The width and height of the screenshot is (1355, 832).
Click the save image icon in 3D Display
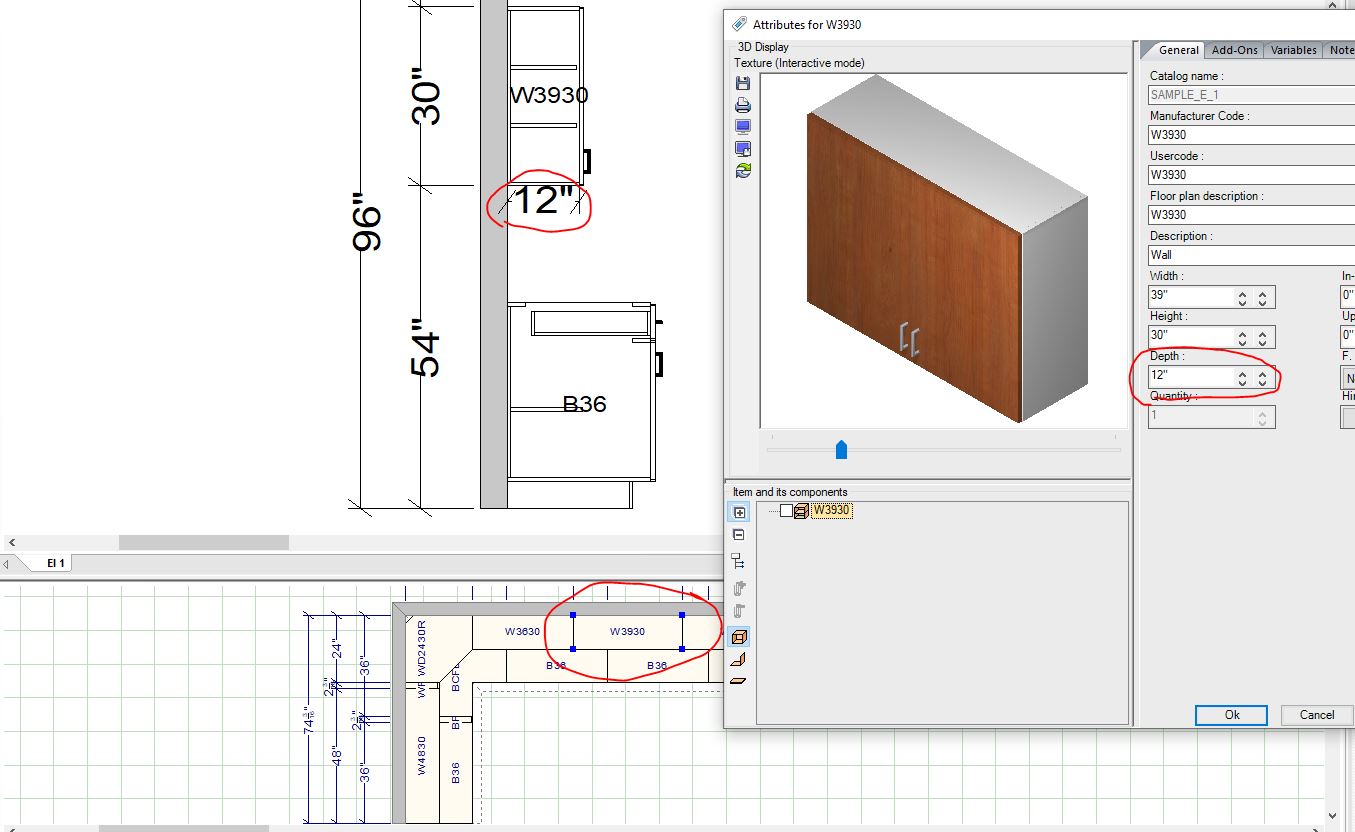(742, 83)
